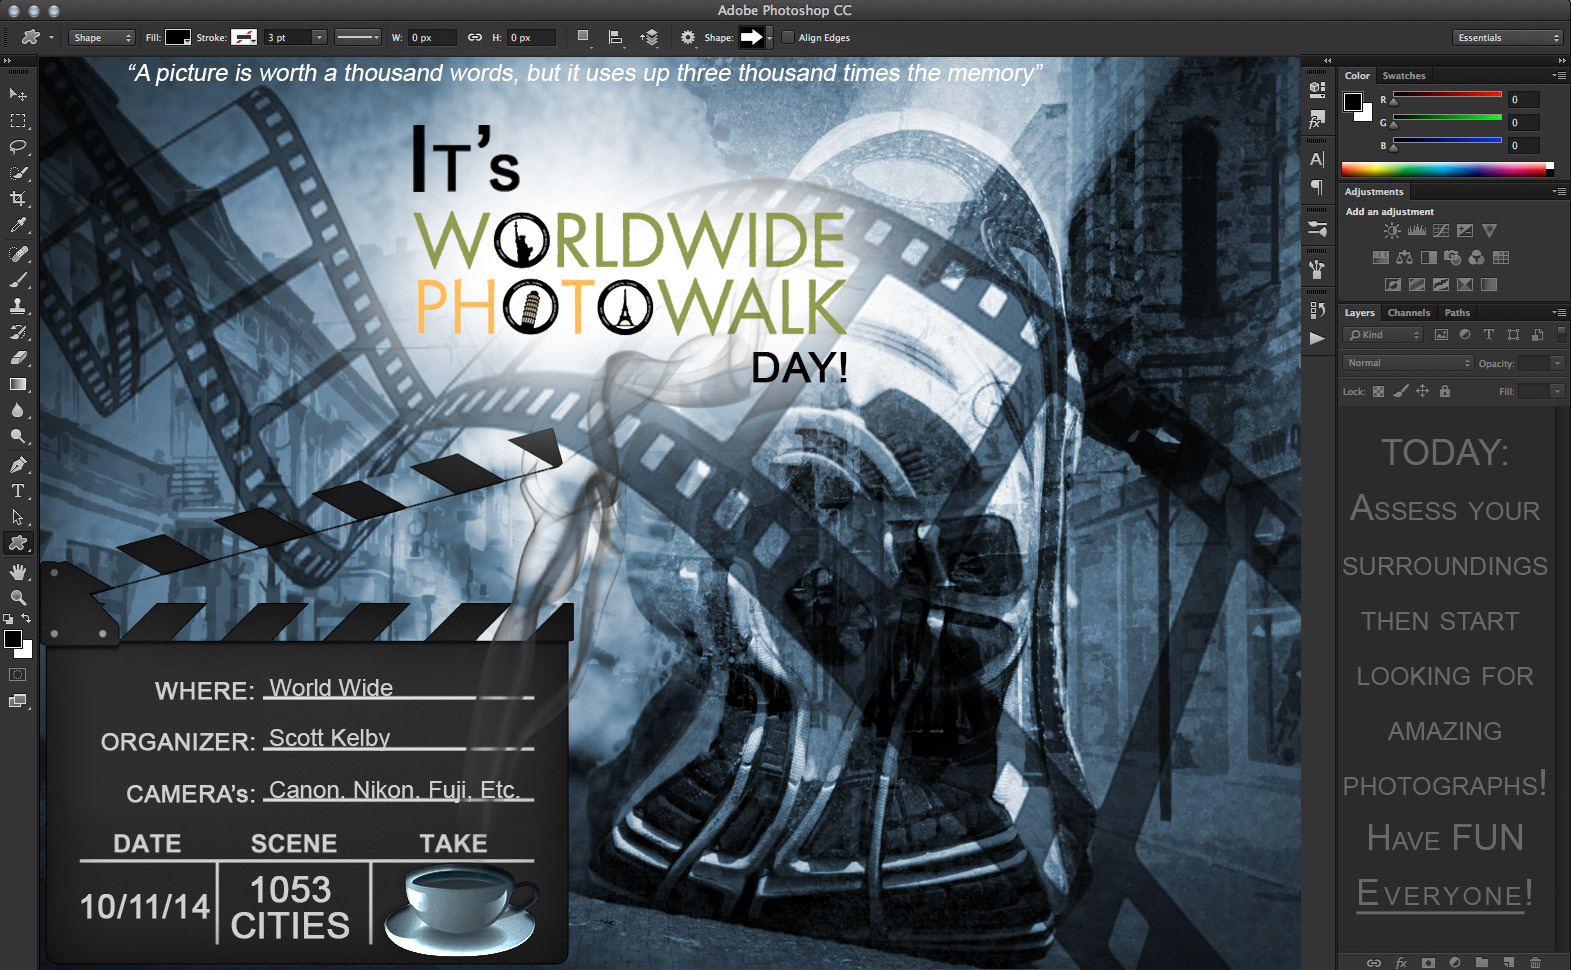Open the Color panel menu
Screen dimensions: 1571x970
pos(1559,76)
